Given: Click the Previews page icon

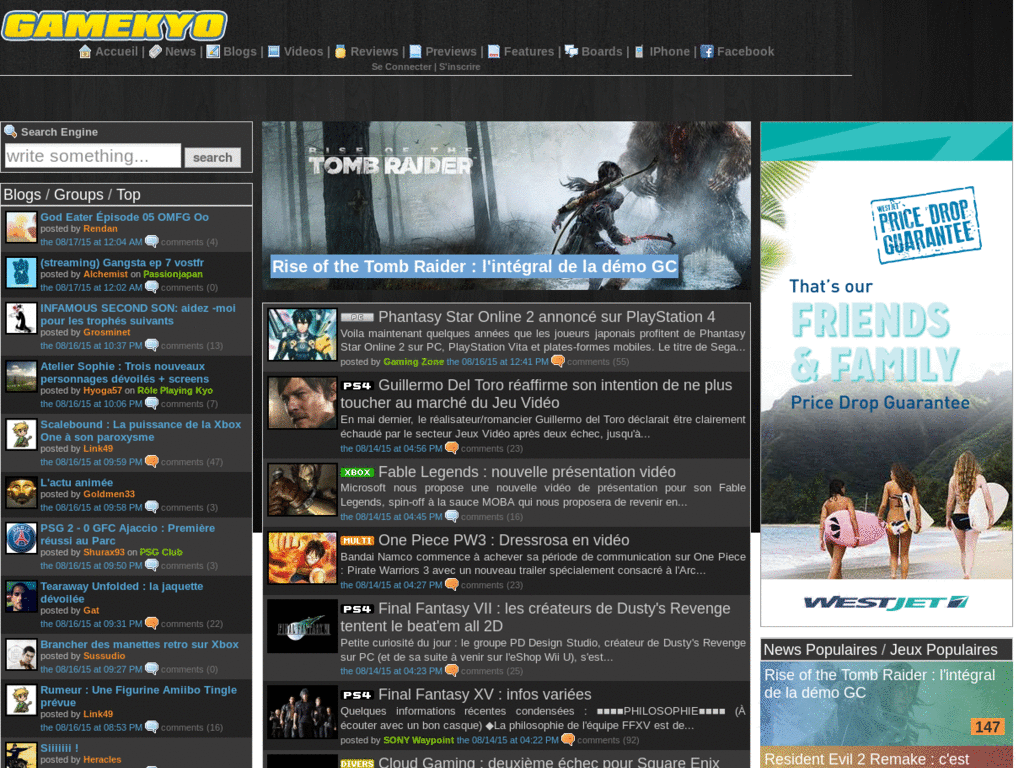Looking at the screenshot, I should [415, 52].
